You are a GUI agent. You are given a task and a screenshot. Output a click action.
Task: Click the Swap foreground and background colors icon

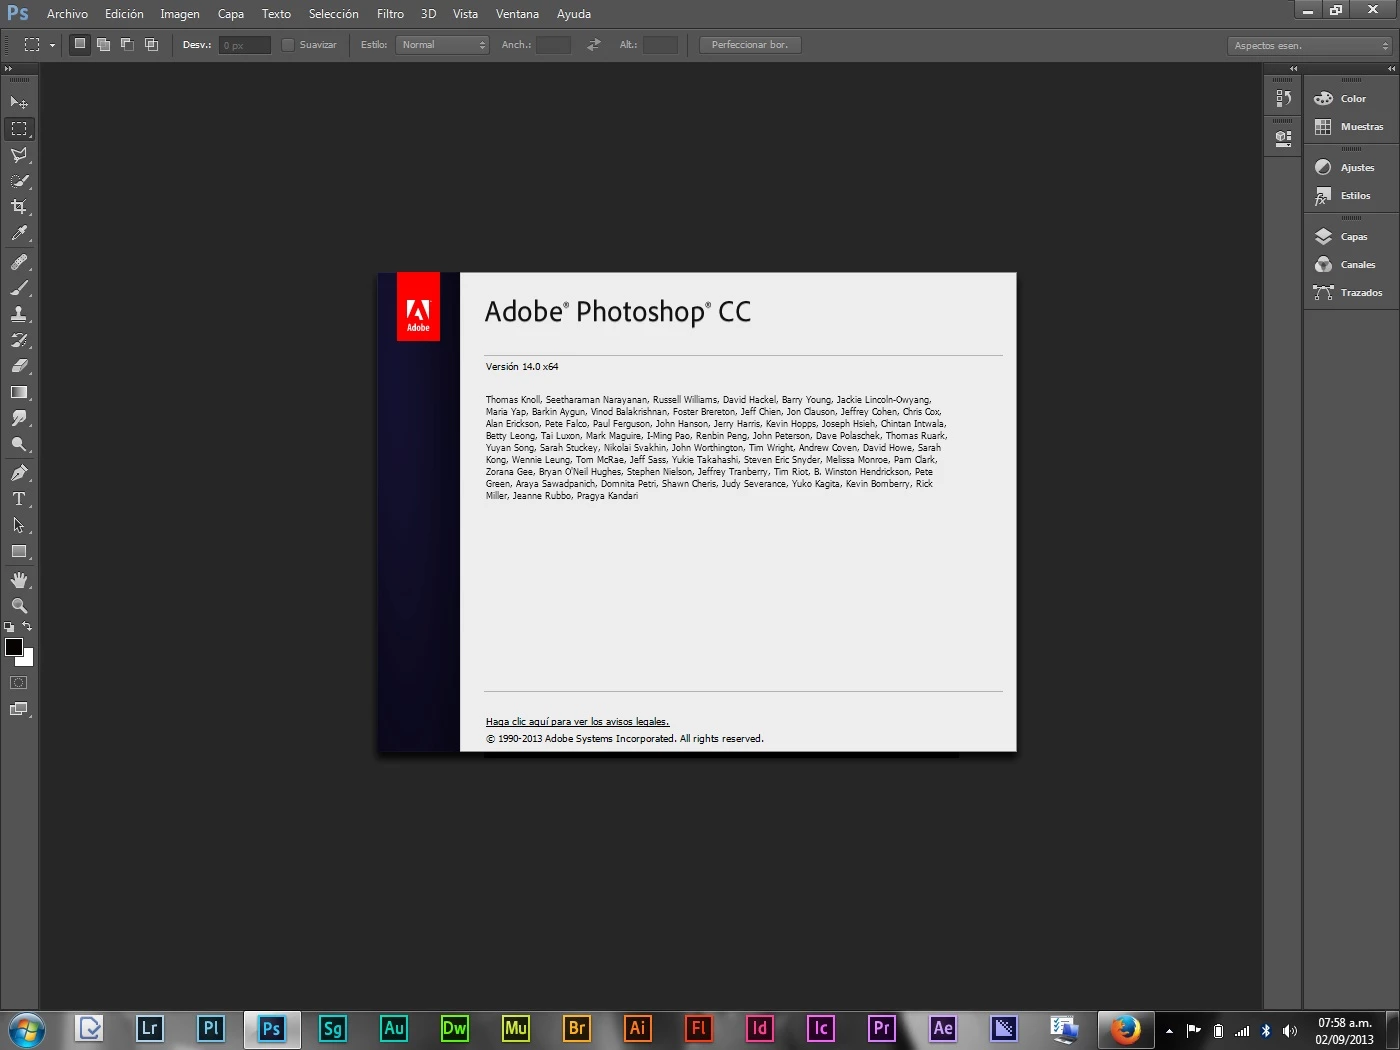(x=28, y=627)
